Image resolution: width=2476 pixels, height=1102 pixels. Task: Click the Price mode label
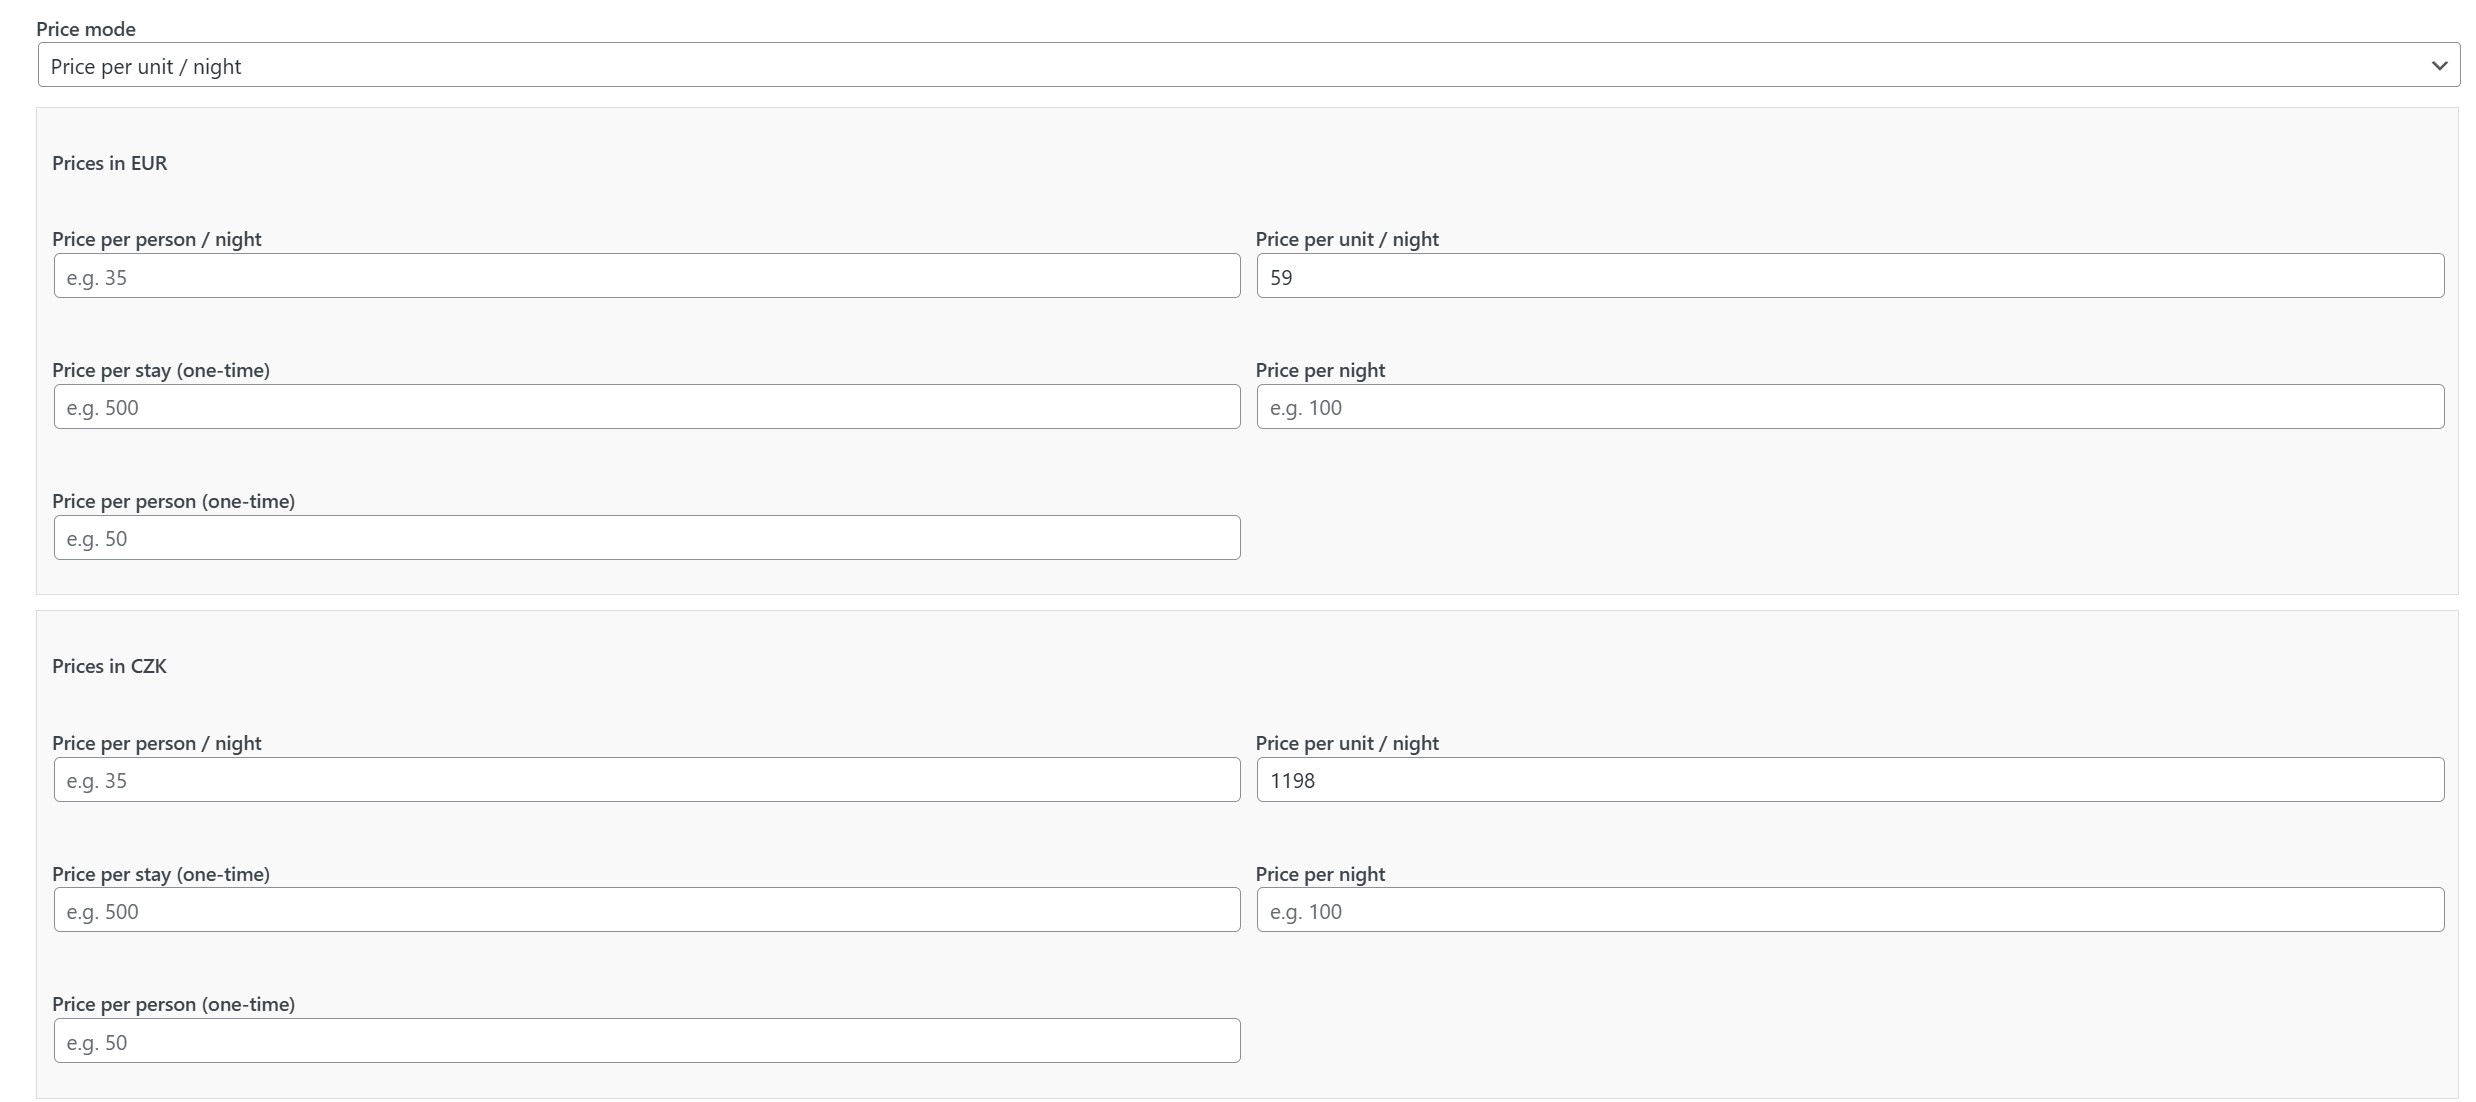[x=85, y=28]
